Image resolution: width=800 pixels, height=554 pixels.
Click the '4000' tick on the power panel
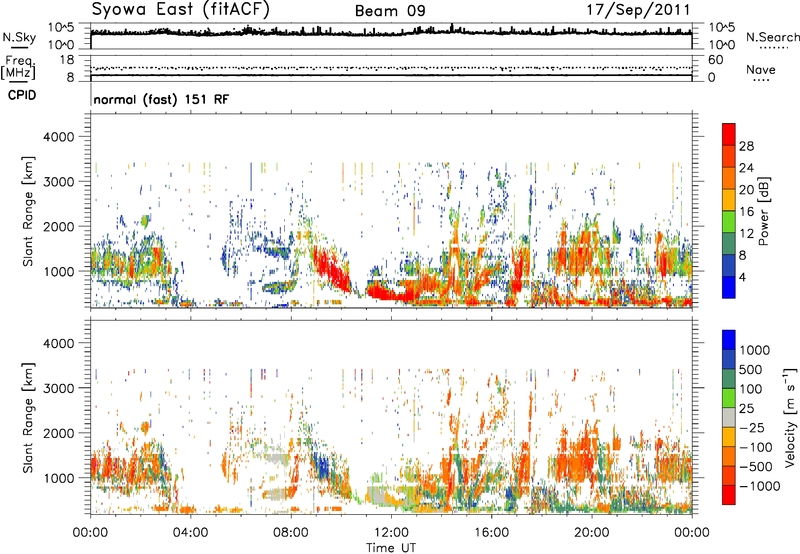58,137
